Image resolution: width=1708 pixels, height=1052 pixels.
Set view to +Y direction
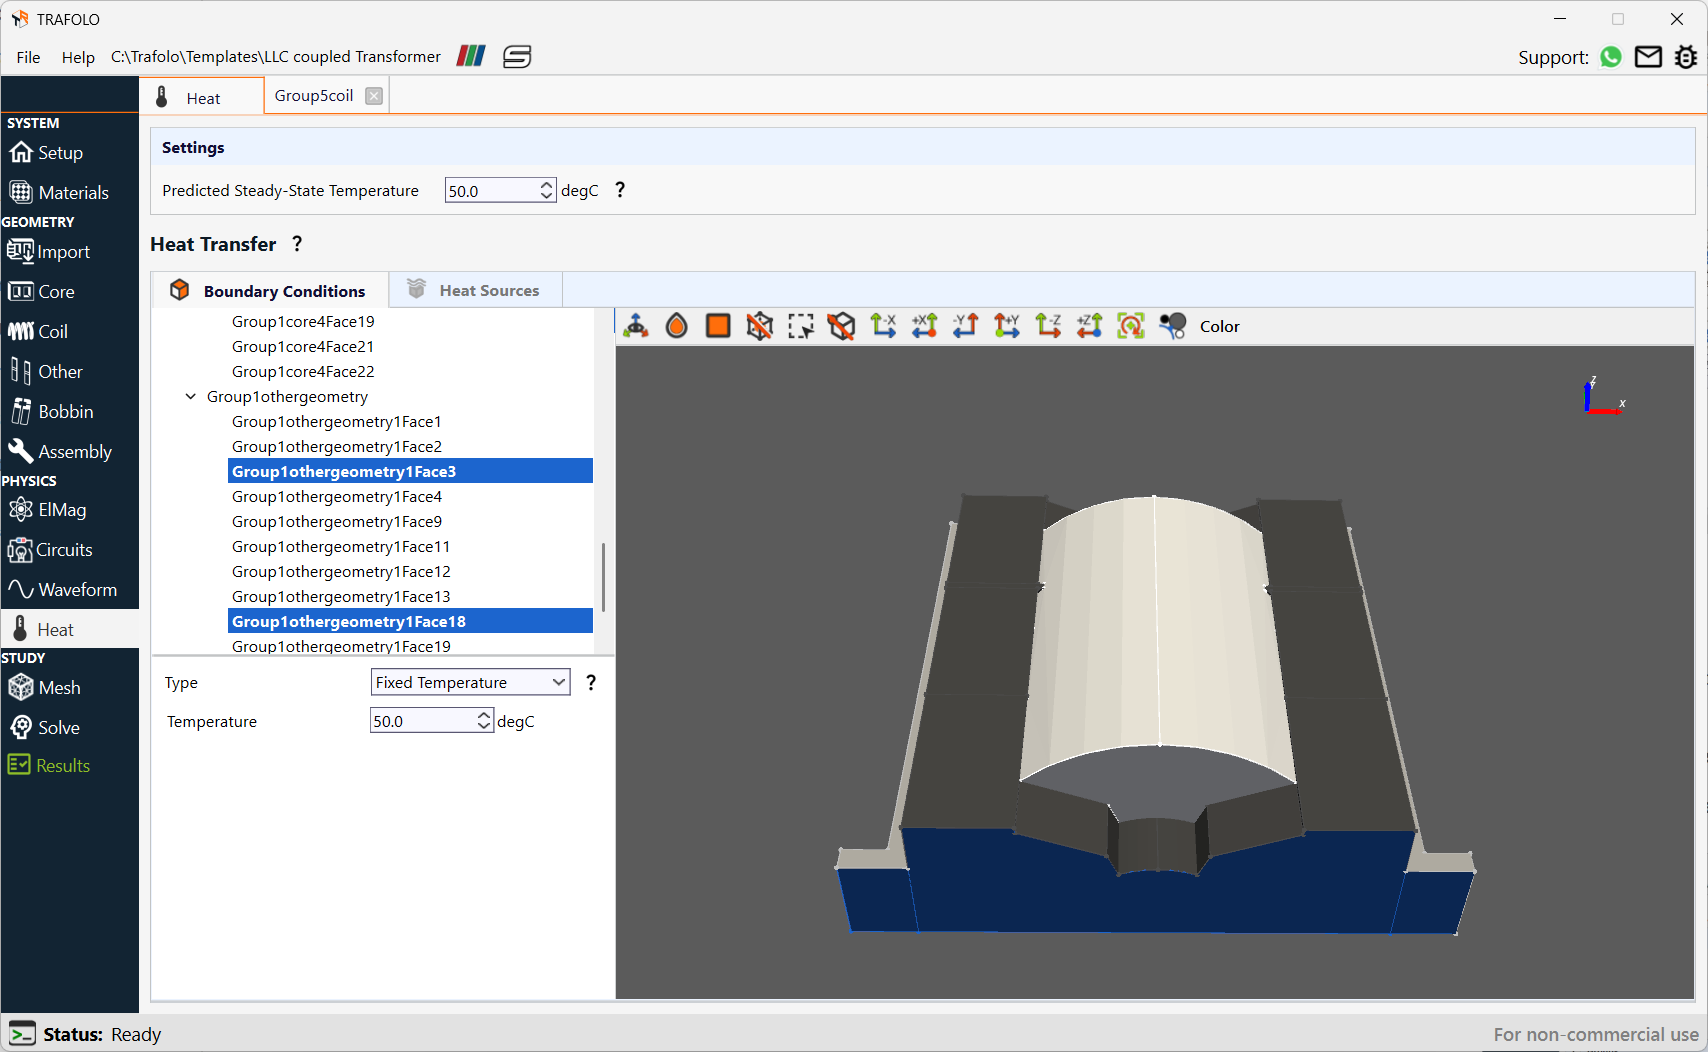[x=1007, y=326]
